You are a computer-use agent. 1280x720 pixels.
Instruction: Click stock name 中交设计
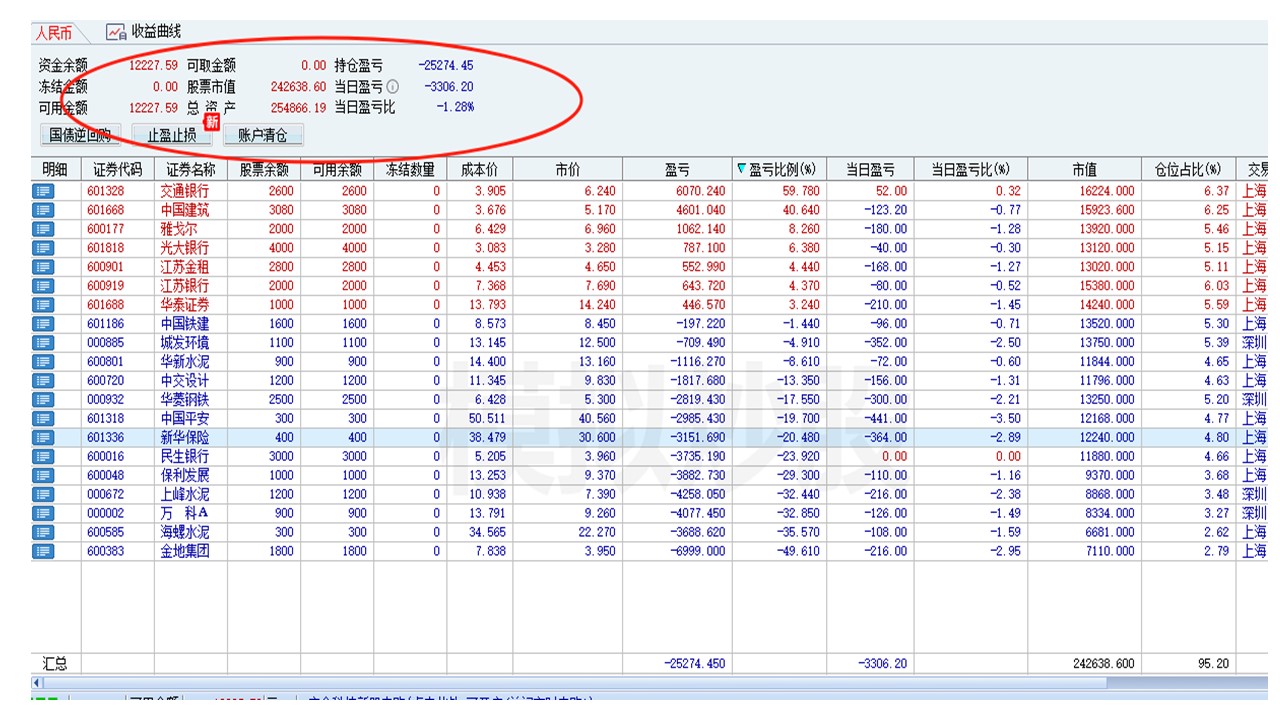[185, 380]
